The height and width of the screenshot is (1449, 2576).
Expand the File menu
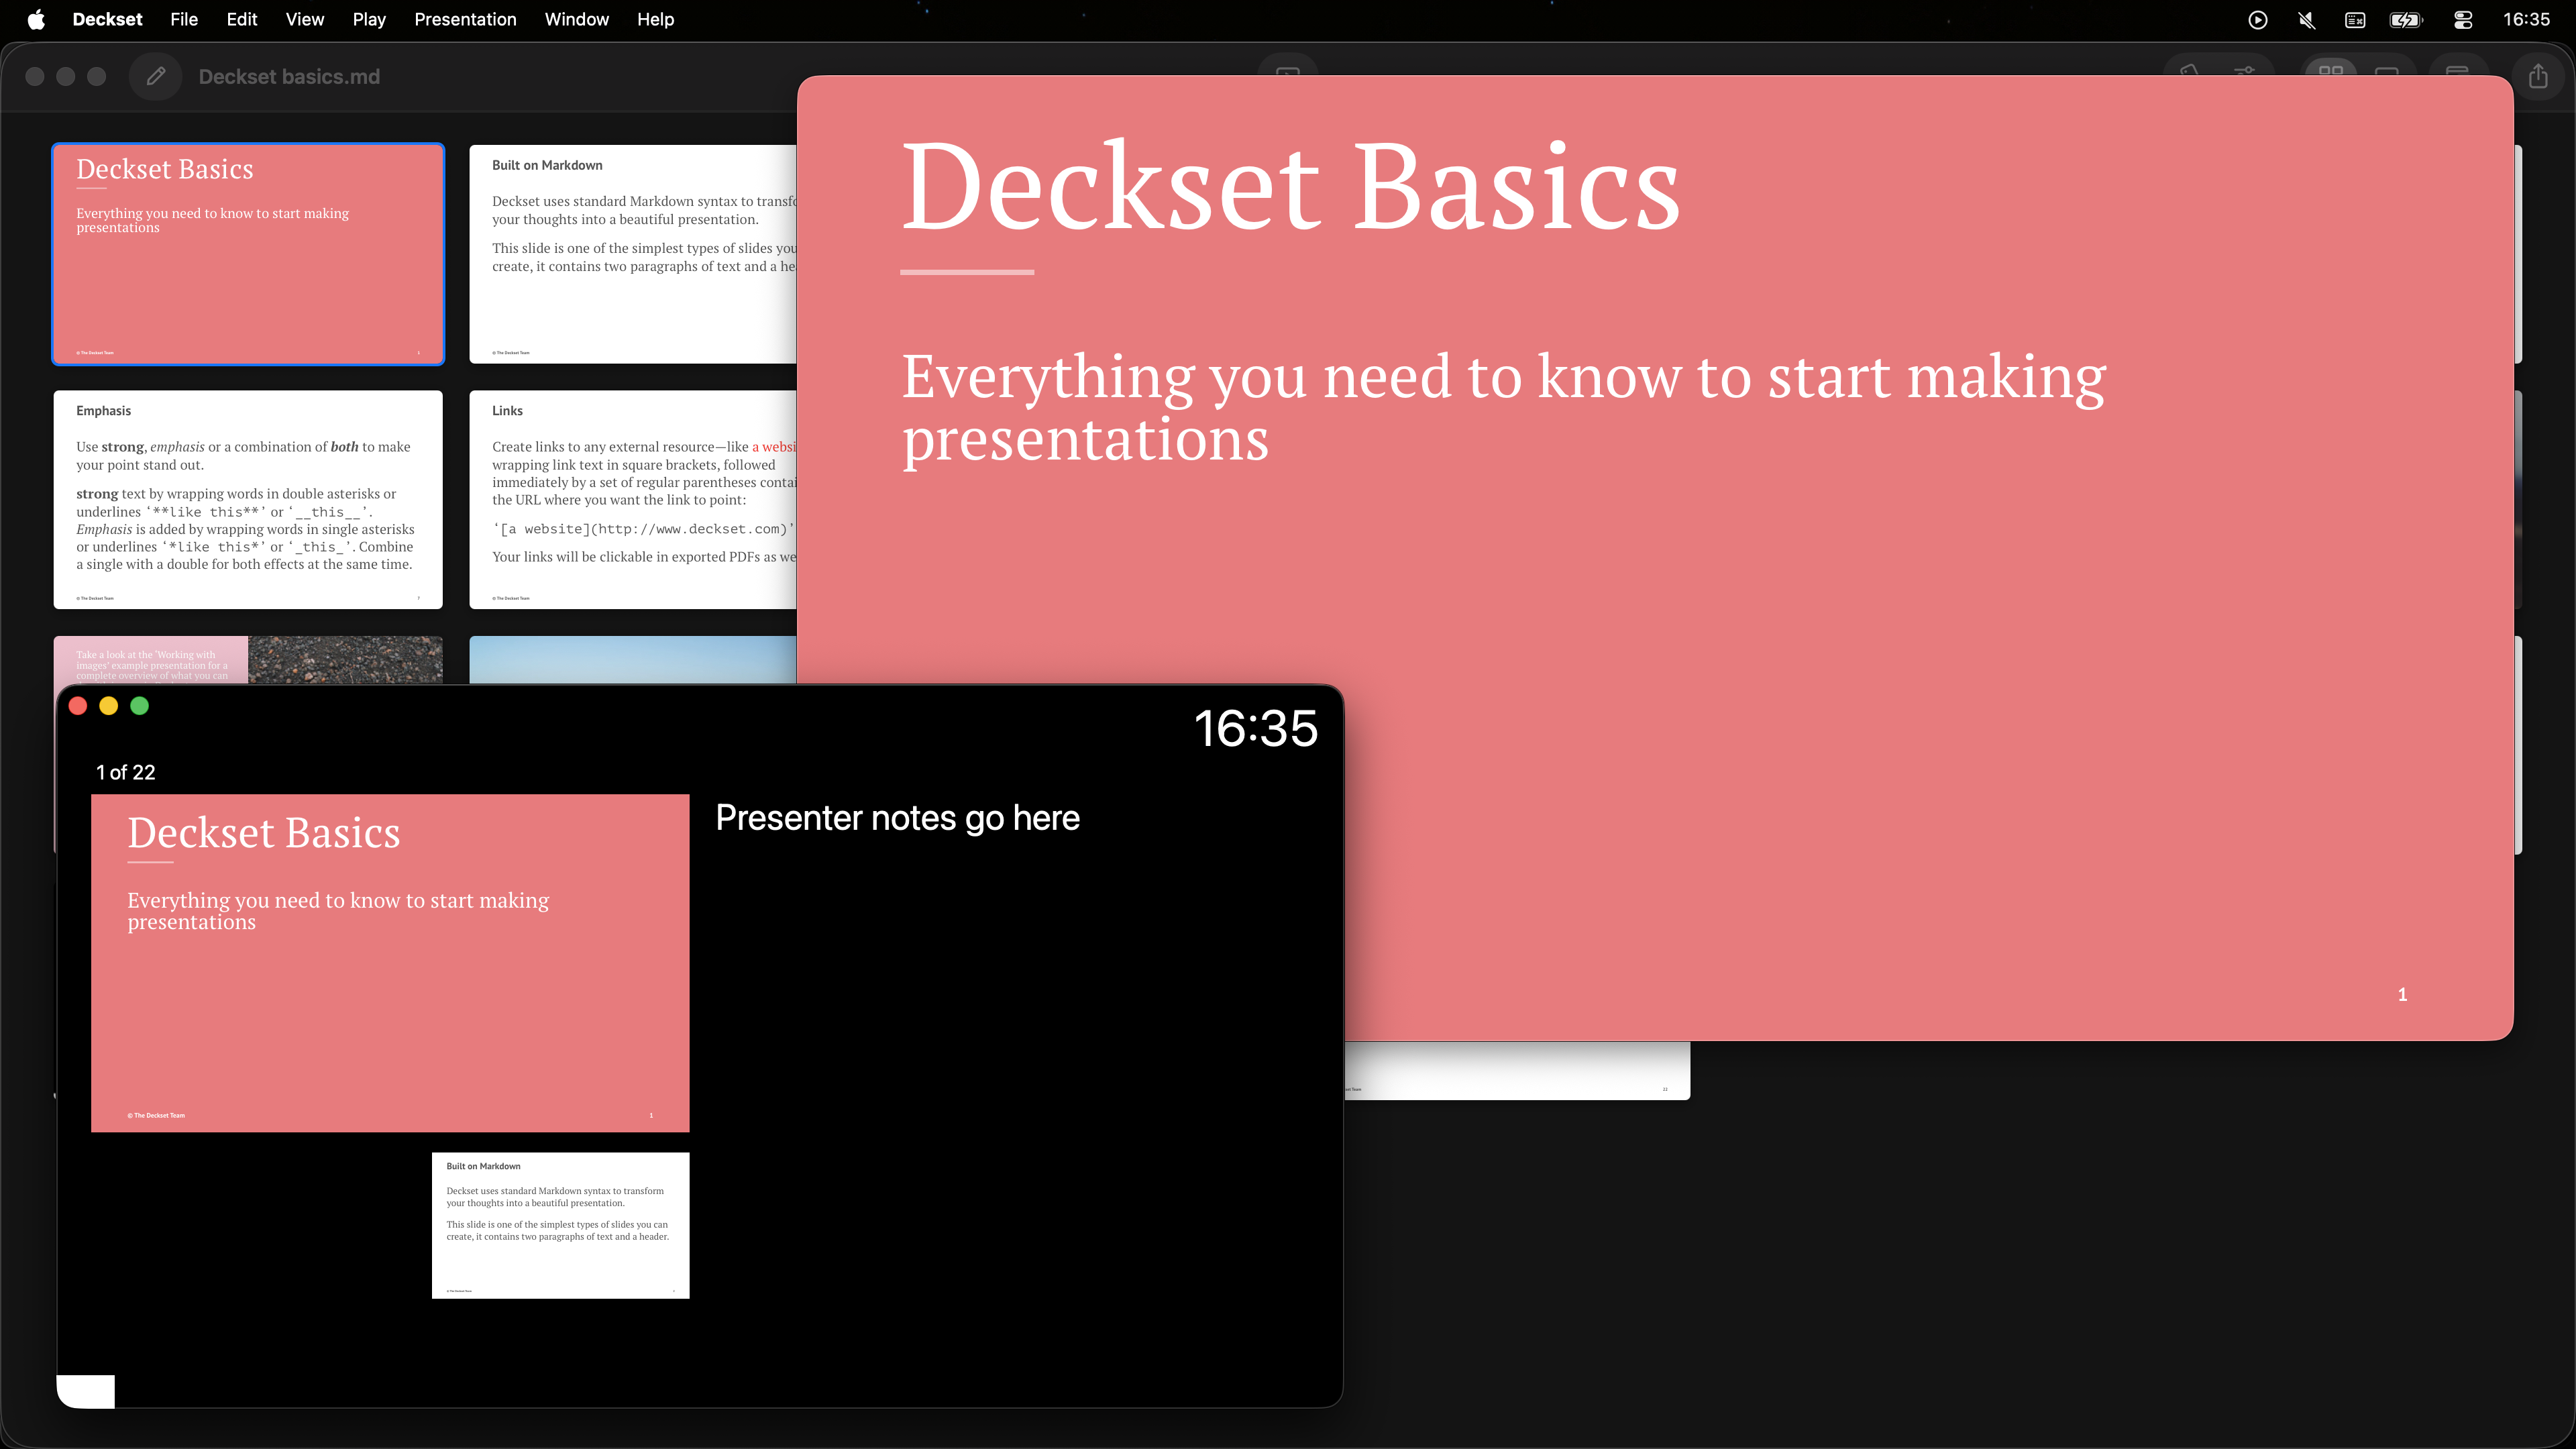pyautogui.click(x=184, y=20)
